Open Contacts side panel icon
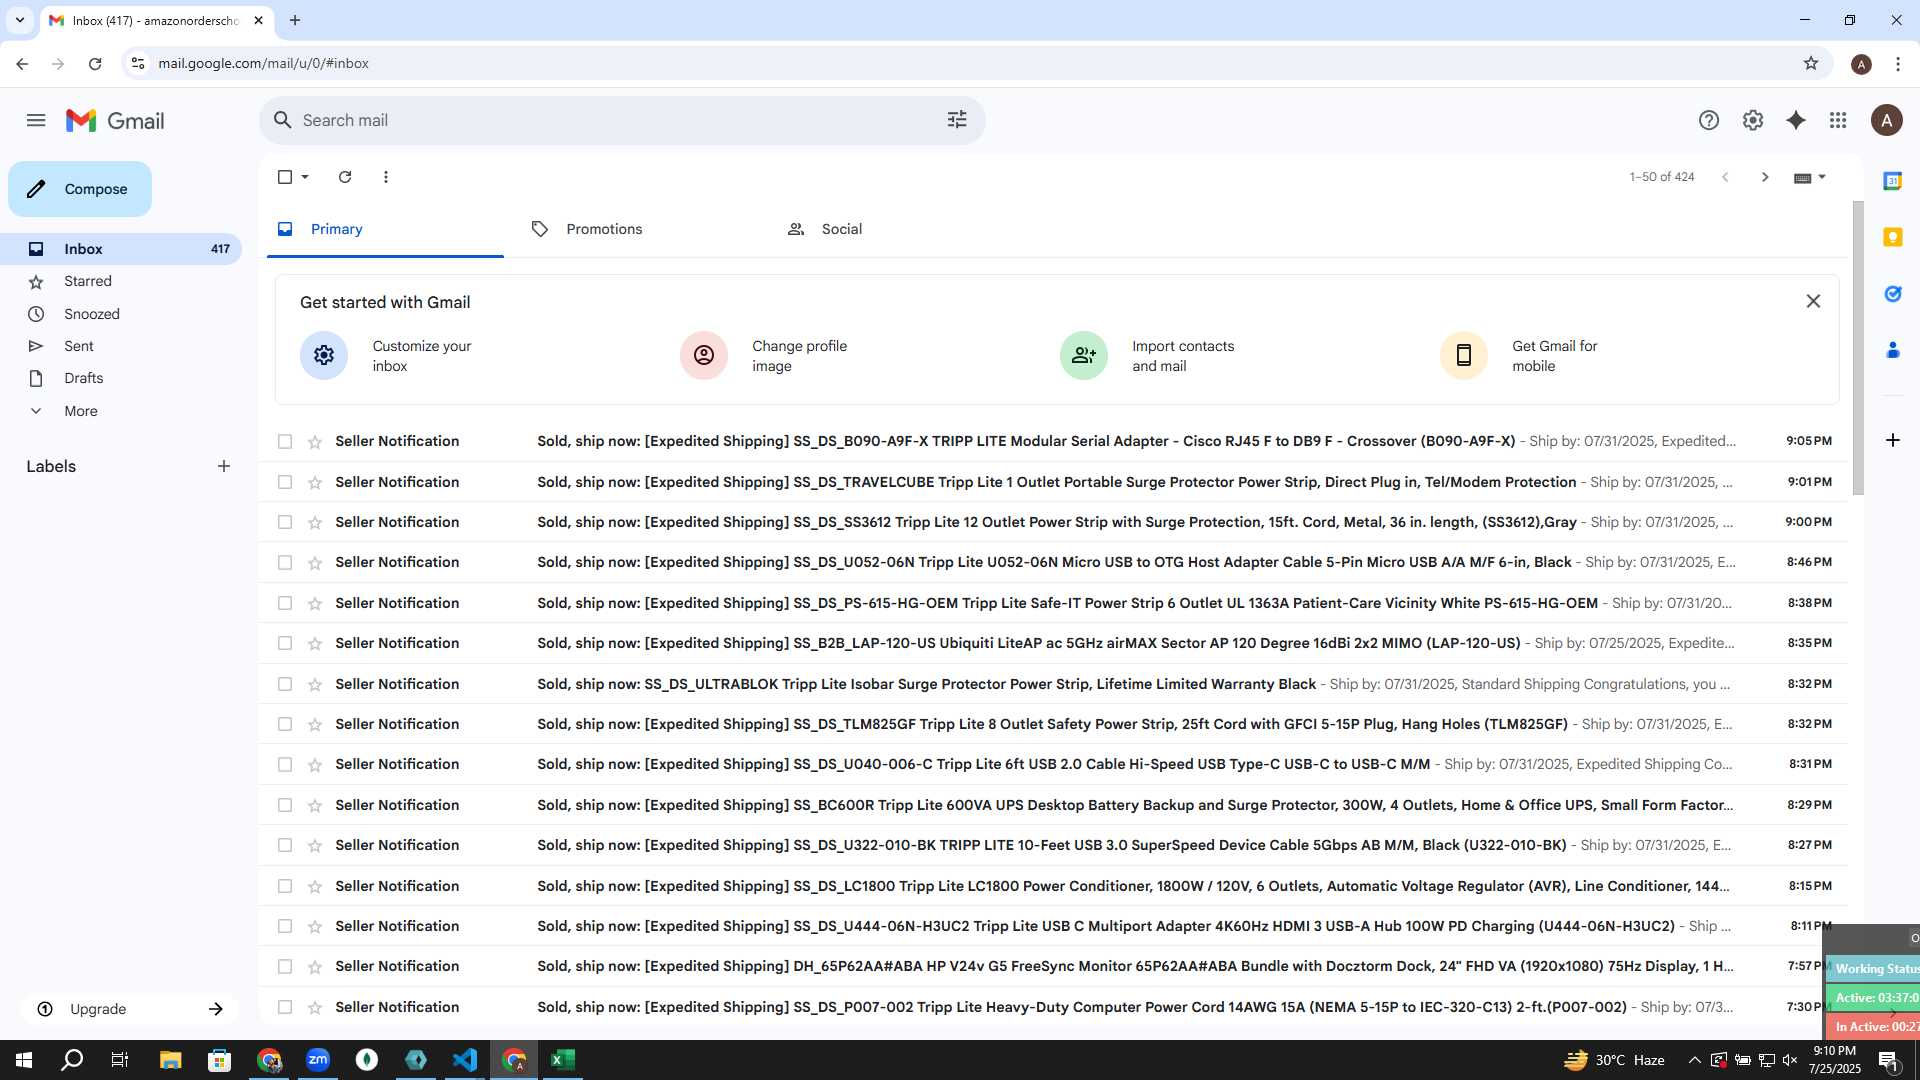This screenshot has width=1920, height=1080. 1892,350
